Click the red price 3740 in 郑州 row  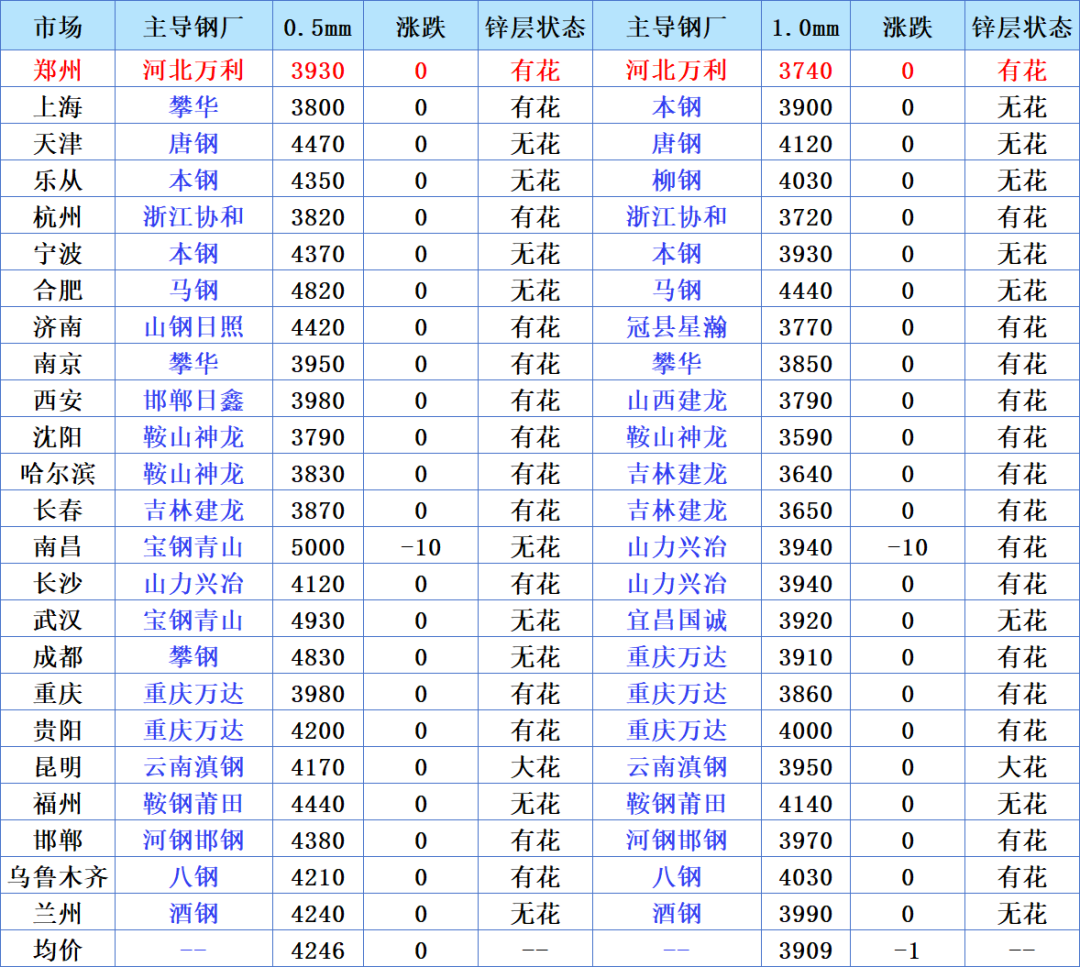805,70
